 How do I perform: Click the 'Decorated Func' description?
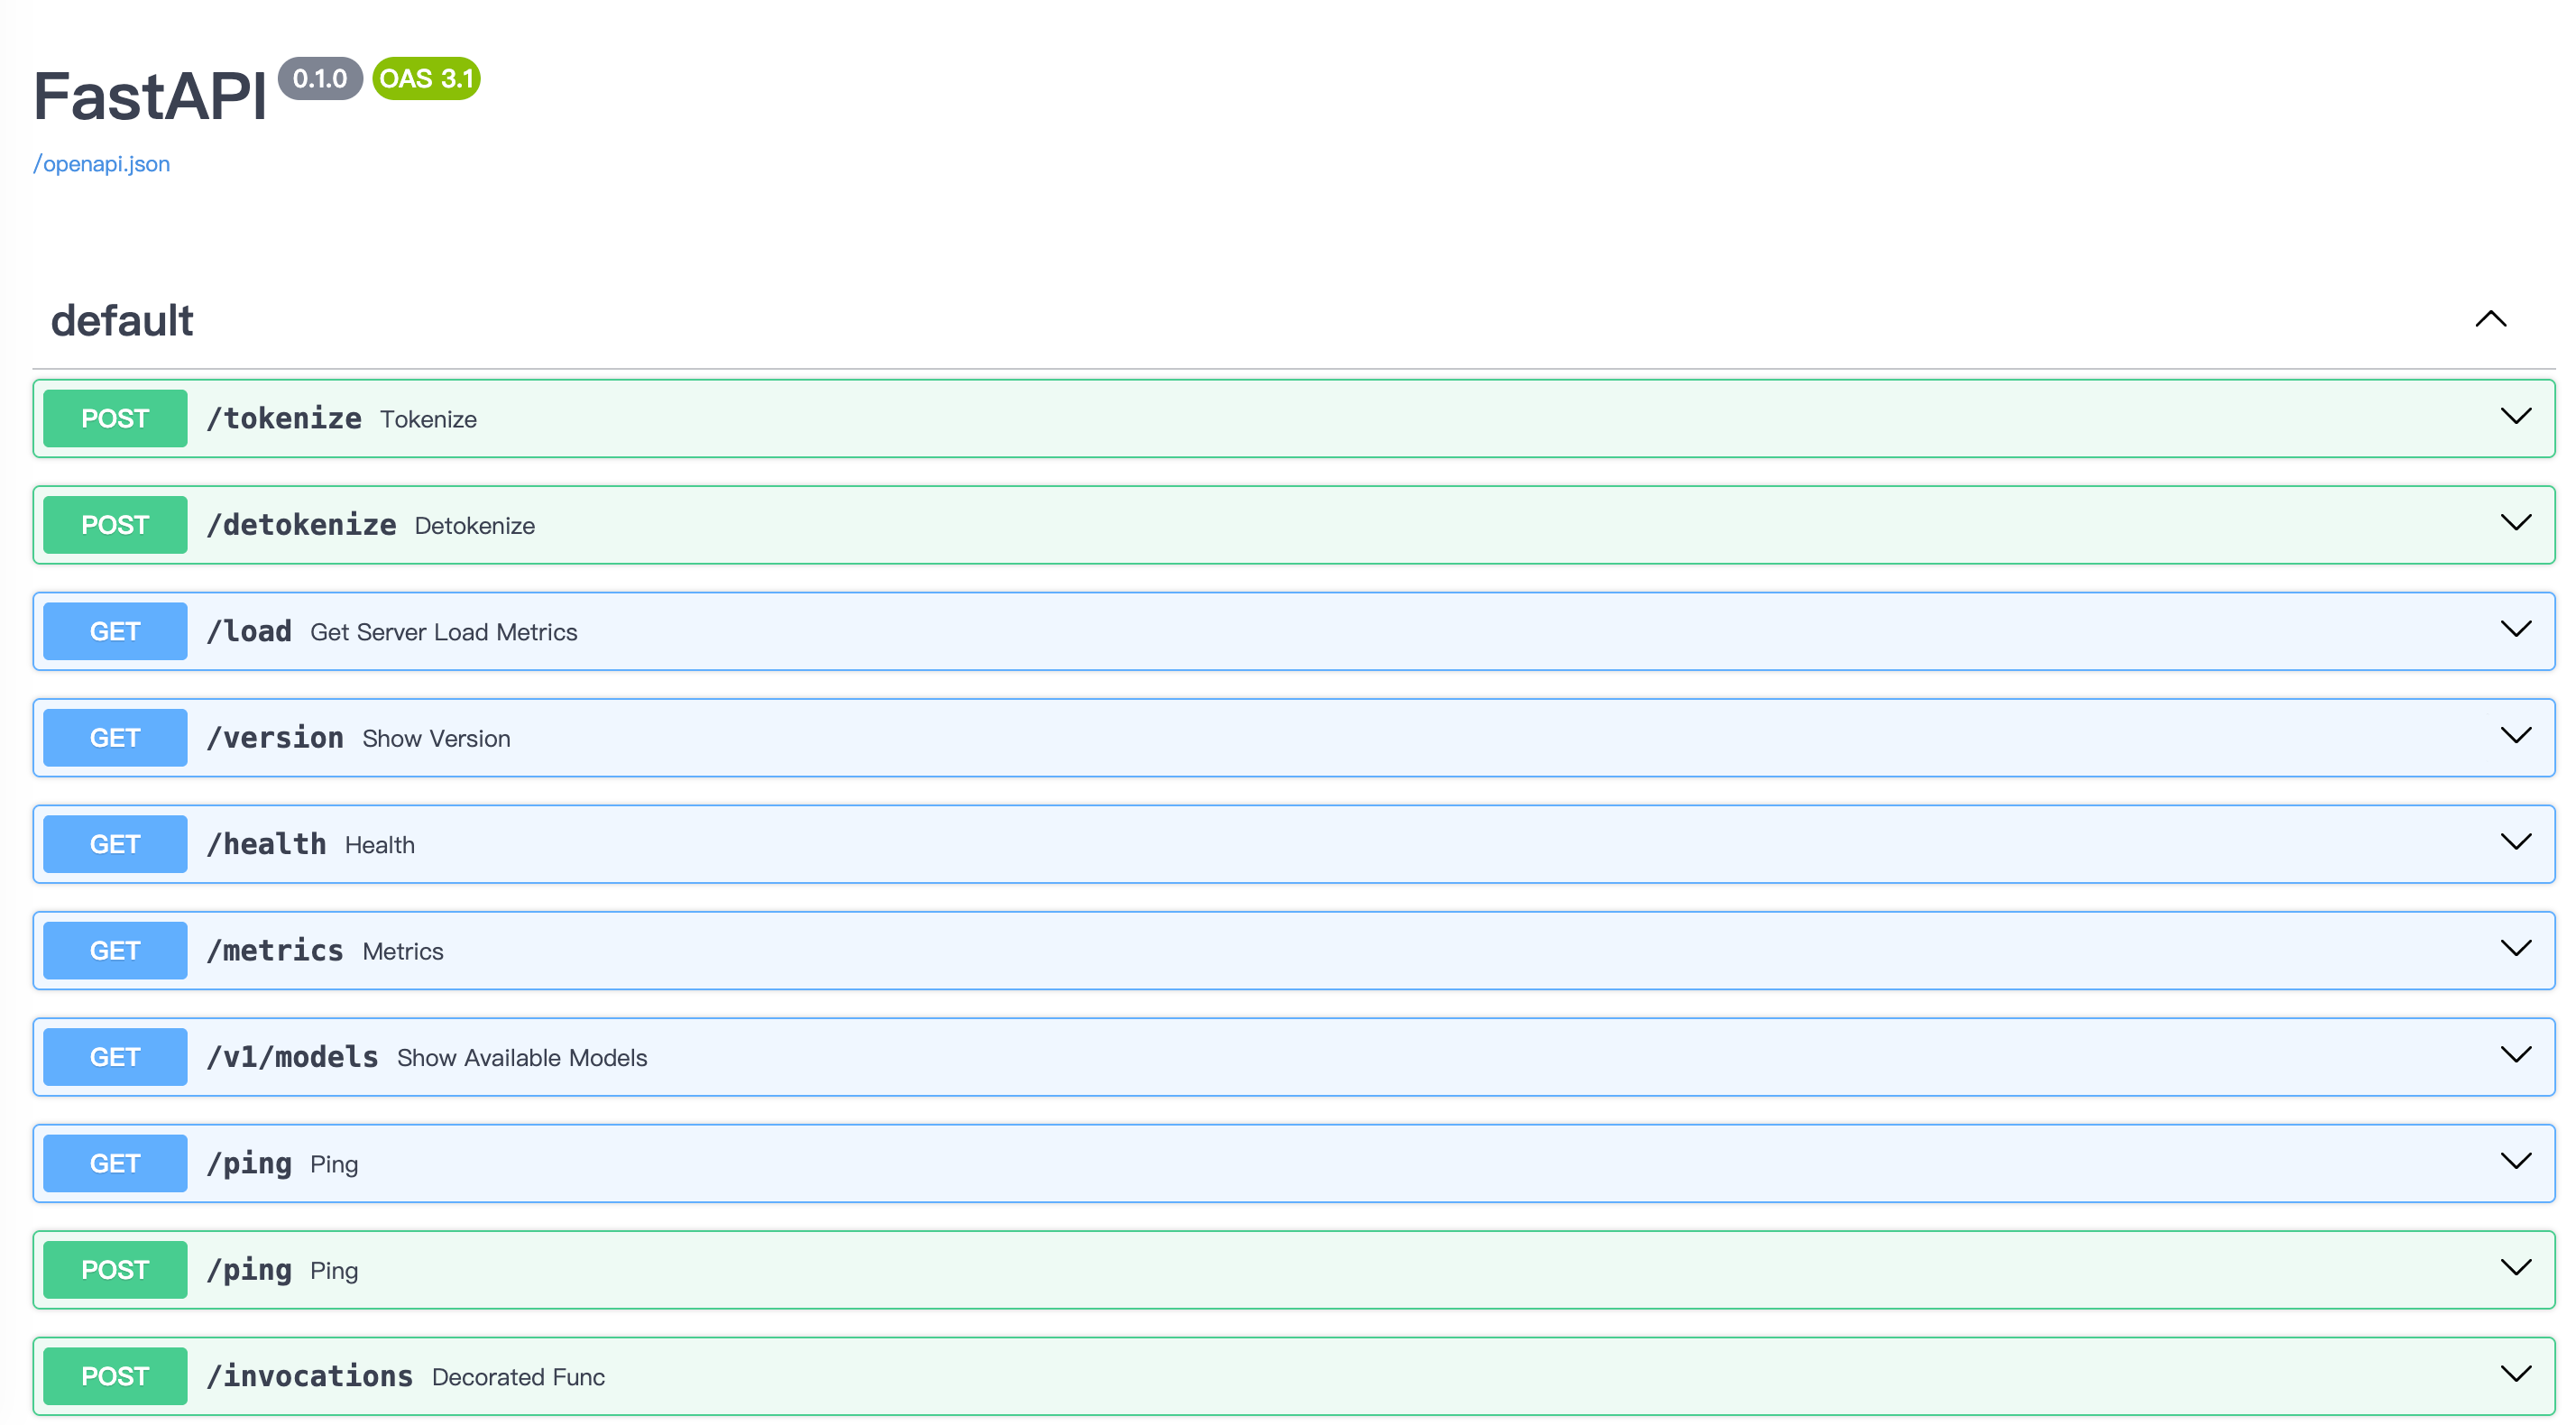pos(518,1377)
